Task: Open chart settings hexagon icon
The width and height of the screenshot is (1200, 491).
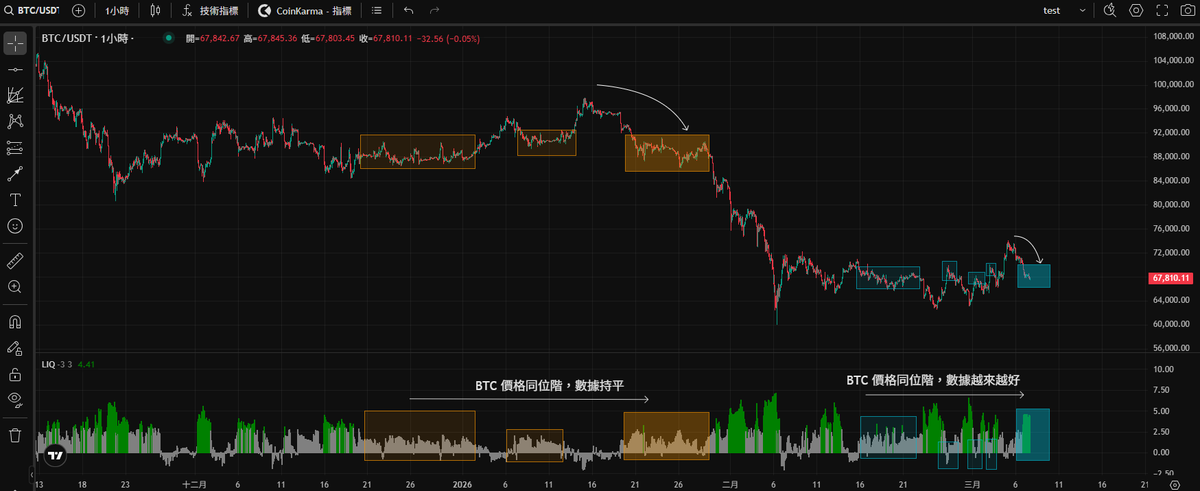Action: click(x=1136, y=10)
